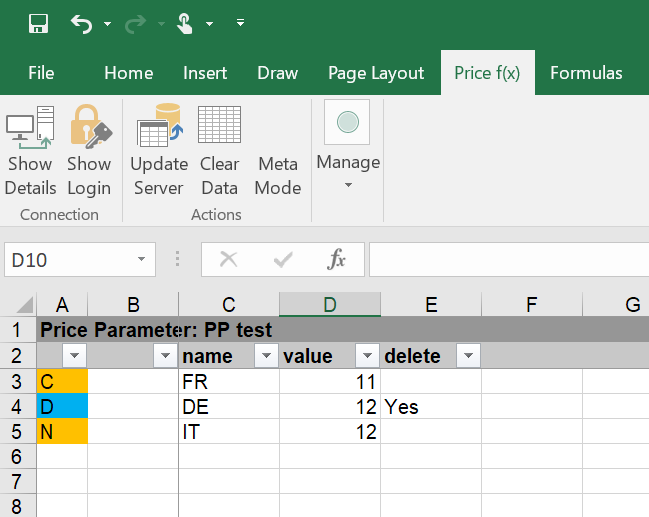Screen dimensions: 649x517
Task: Select column D header
Action: point(330,305)
